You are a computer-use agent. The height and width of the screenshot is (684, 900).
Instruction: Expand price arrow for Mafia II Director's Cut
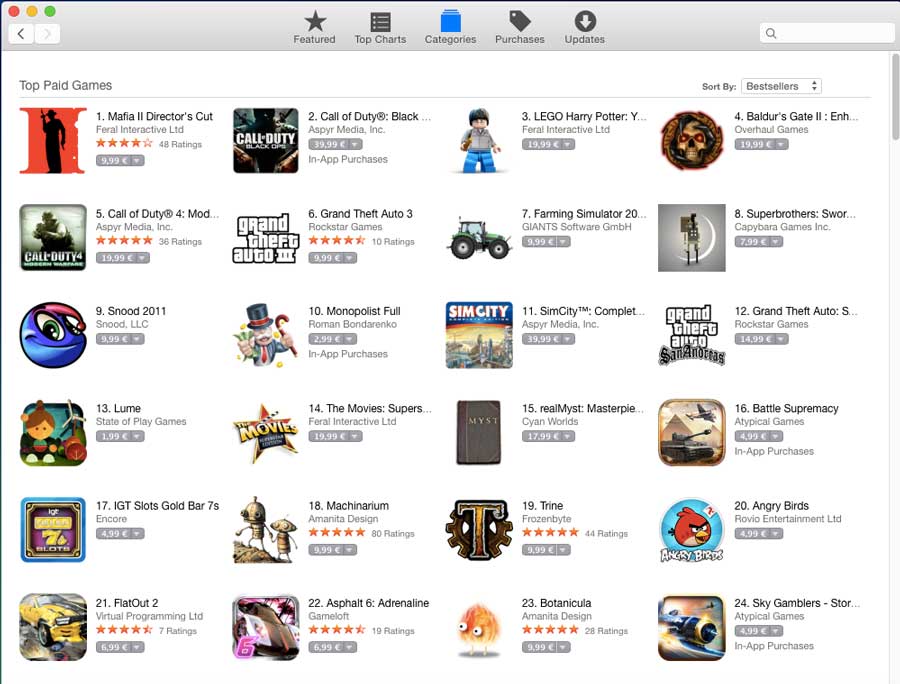[x=137, y=161]
